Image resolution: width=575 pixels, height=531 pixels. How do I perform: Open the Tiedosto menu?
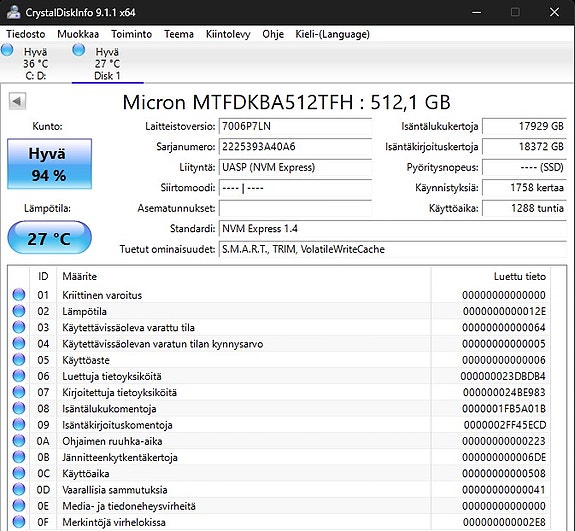coord(26,34)
